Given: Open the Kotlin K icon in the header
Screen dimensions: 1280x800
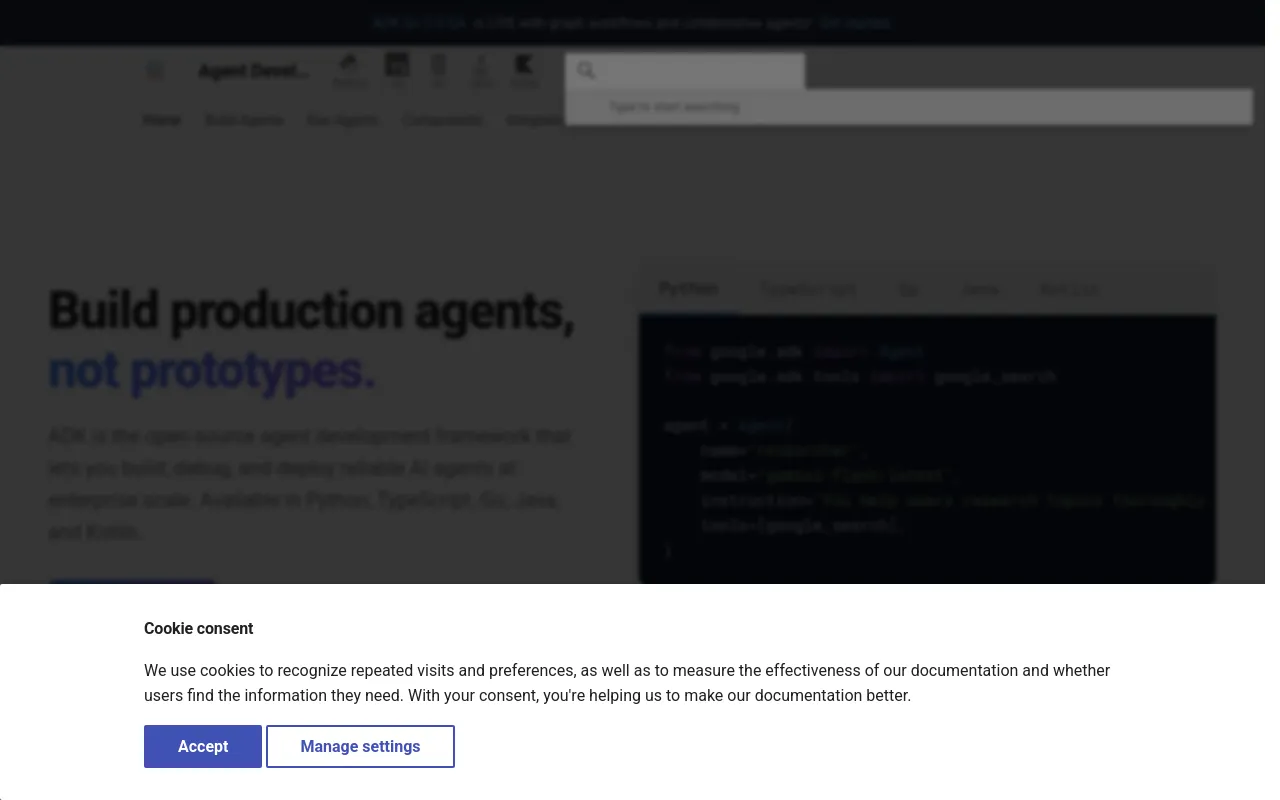Looking at the screenshot, I should [524, 70].
